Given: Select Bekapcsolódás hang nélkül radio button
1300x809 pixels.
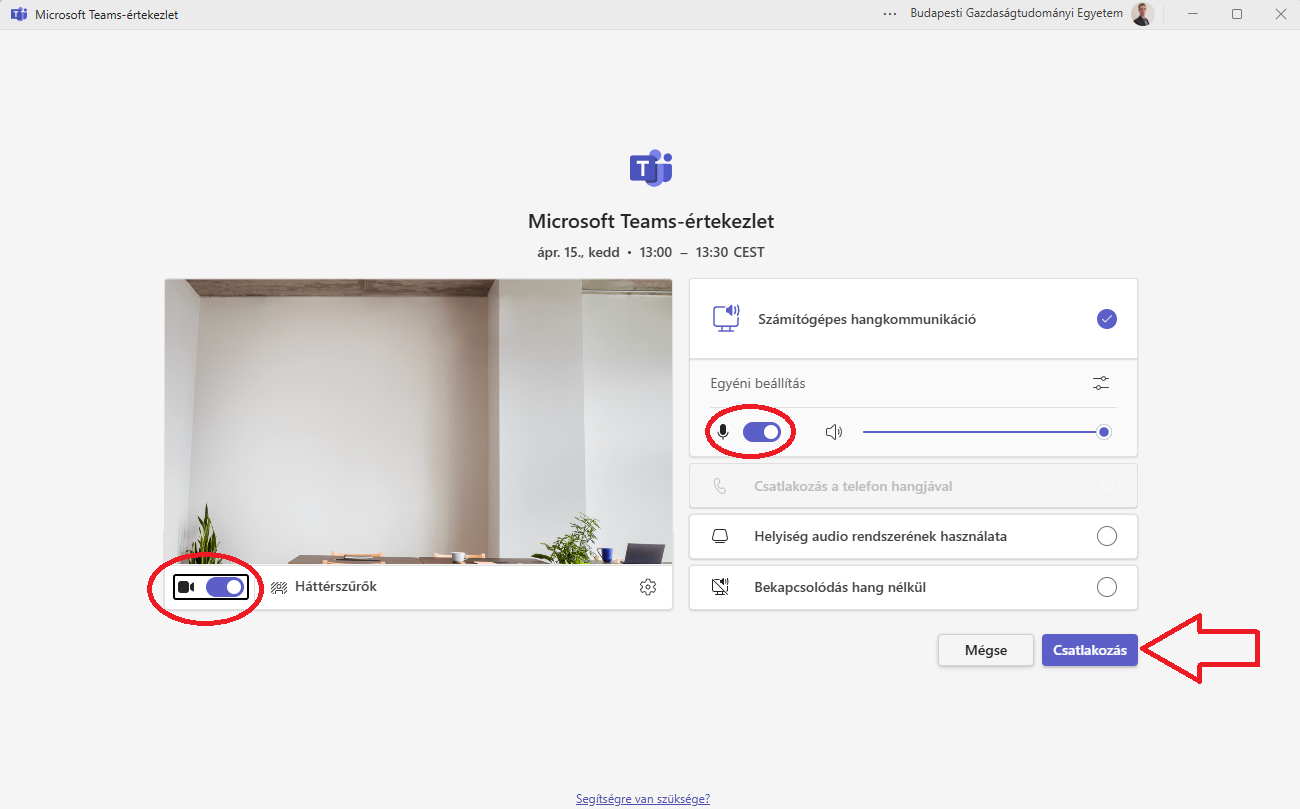Looking at the screenshot, I should 1107,587.
